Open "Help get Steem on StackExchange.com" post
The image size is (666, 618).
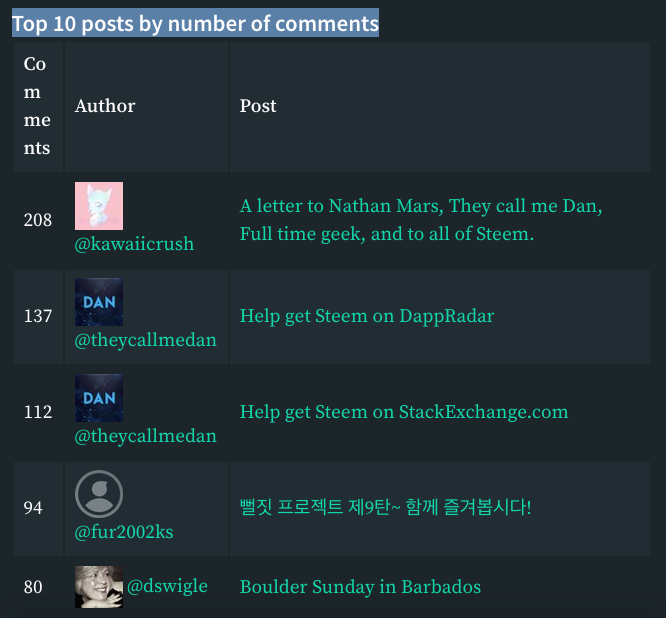[404, 412]
